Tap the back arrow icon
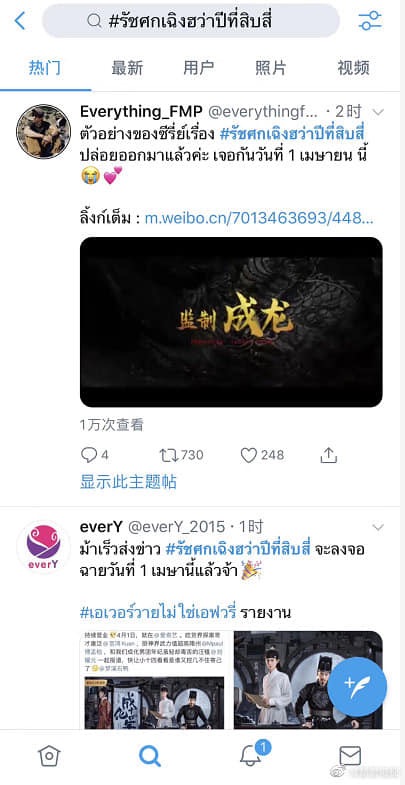 [20, 21]
